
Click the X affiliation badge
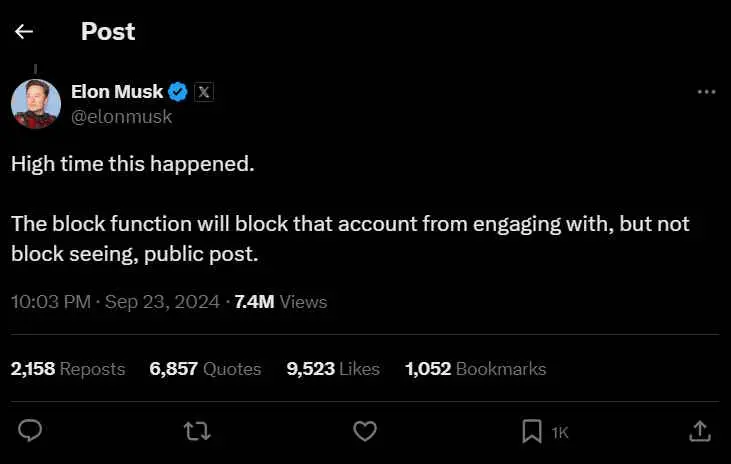click(x=204, y=92)
